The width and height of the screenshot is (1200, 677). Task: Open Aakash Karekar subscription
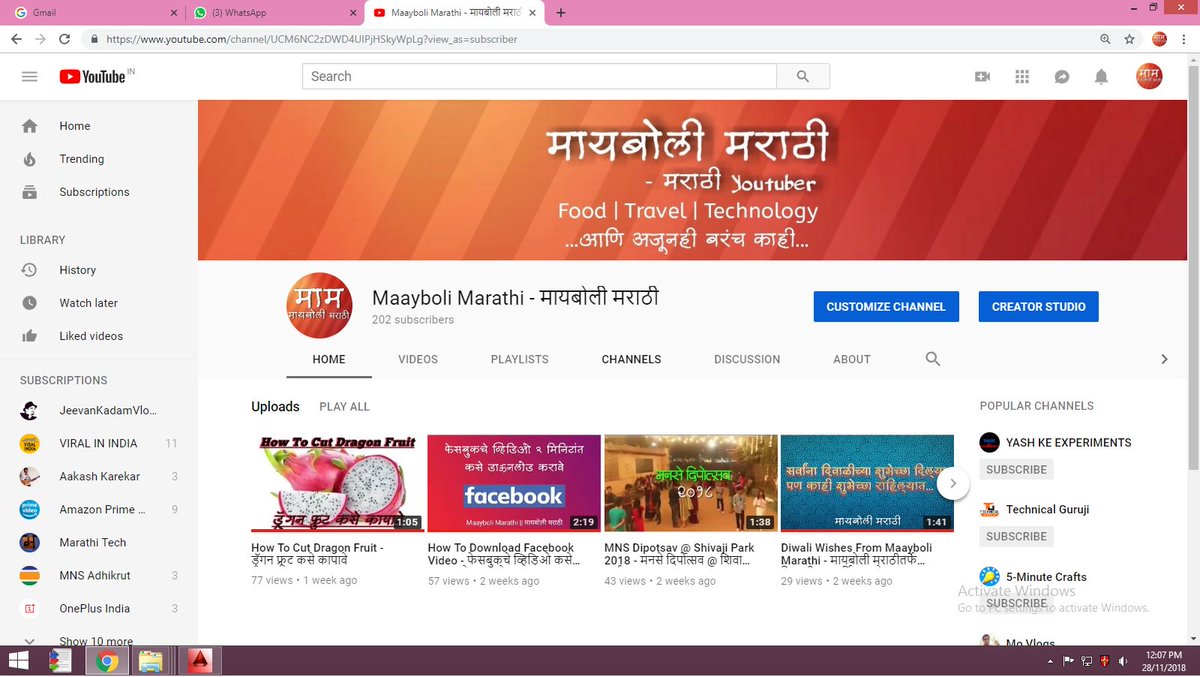click(x=98, y=476)
